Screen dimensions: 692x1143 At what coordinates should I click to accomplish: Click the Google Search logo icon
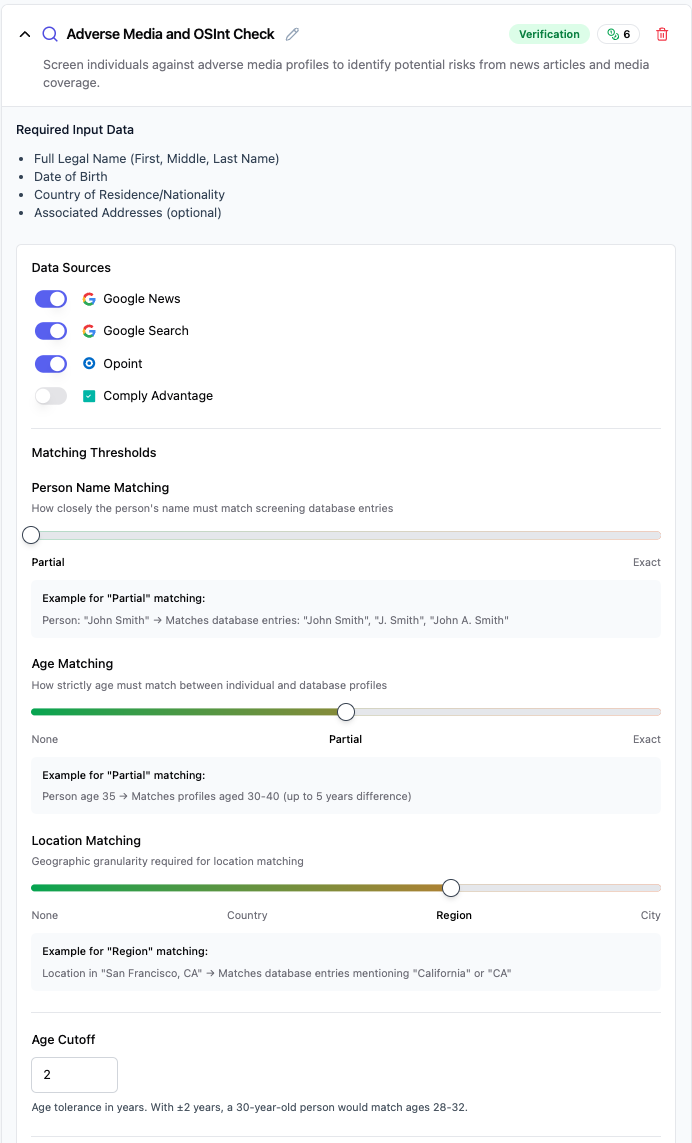89,331
